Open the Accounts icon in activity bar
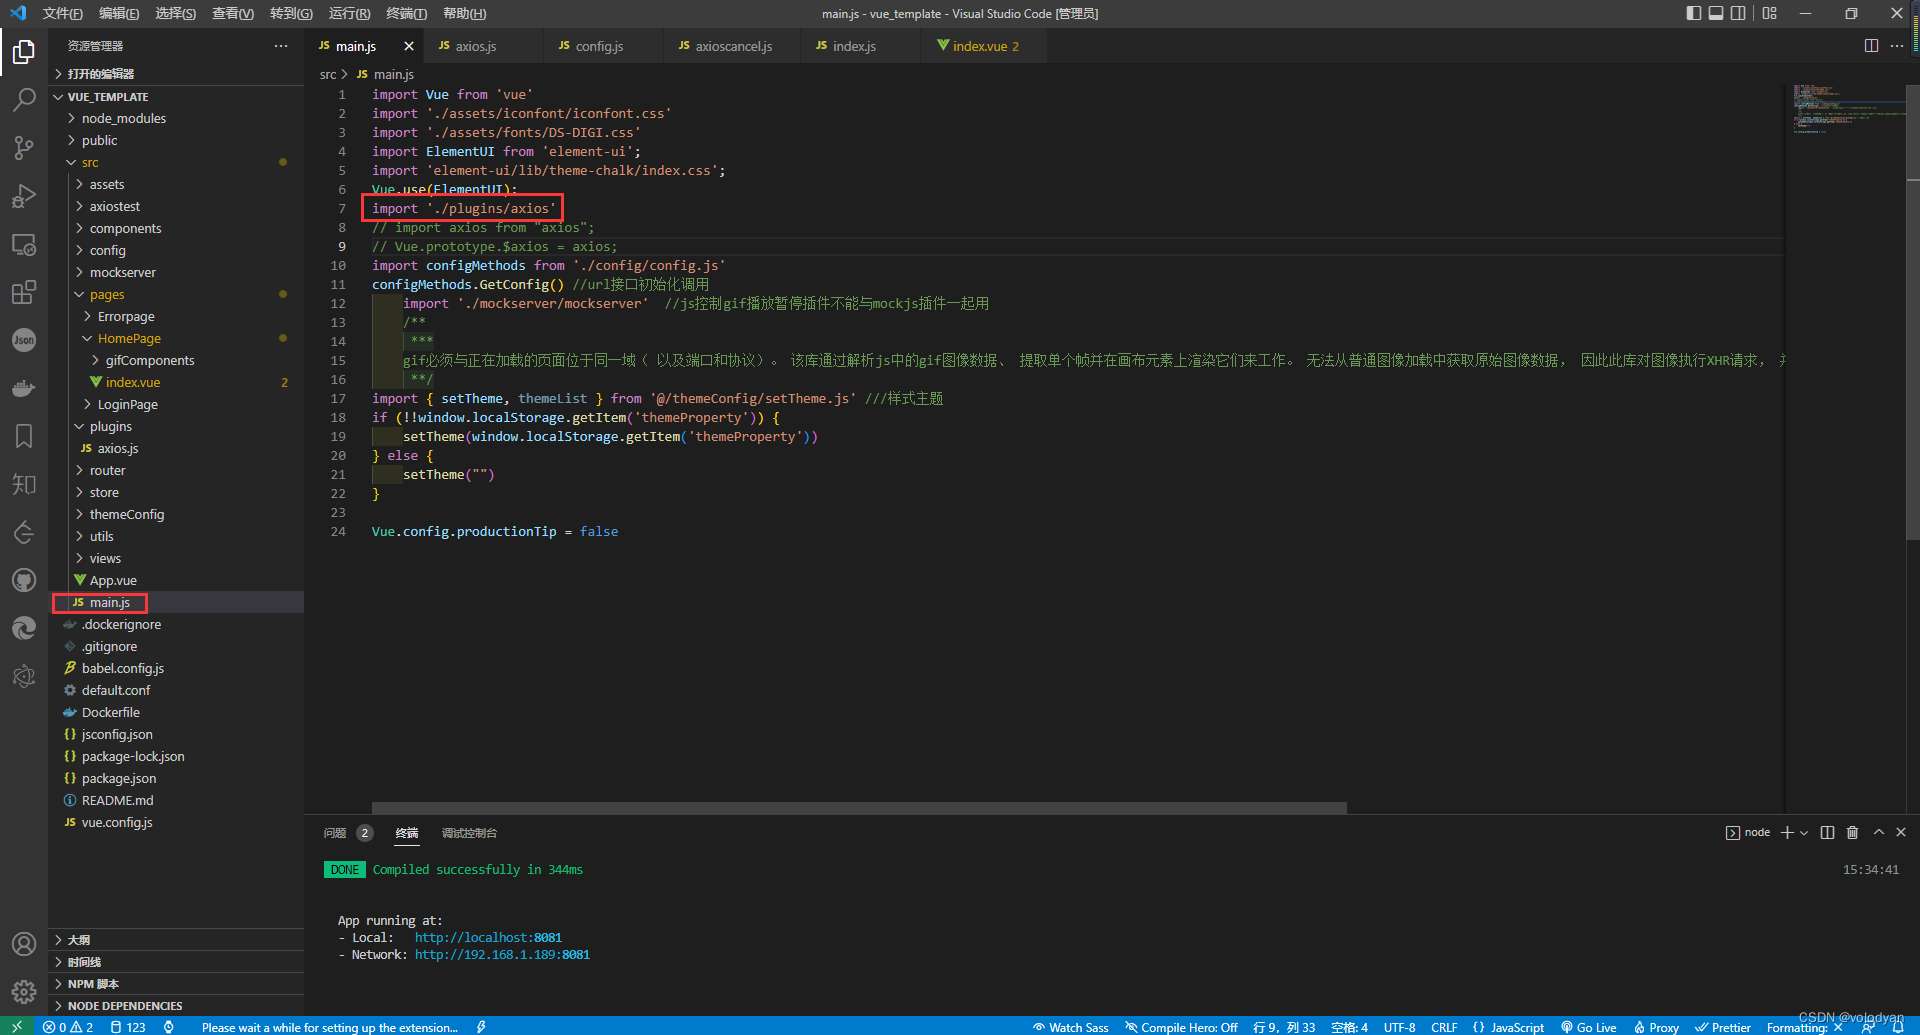 tap(24, 944)
